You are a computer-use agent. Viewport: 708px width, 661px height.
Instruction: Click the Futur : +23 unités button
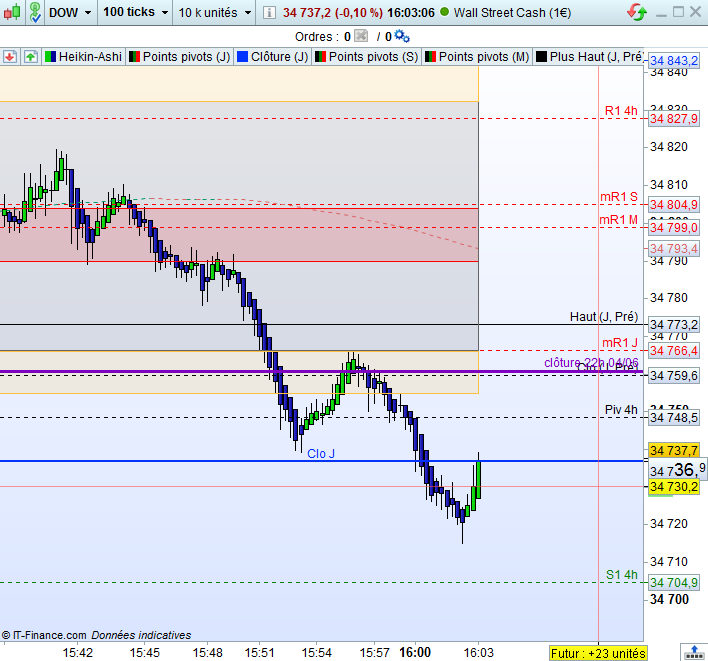pyautogui.click(x=598, y=653)
